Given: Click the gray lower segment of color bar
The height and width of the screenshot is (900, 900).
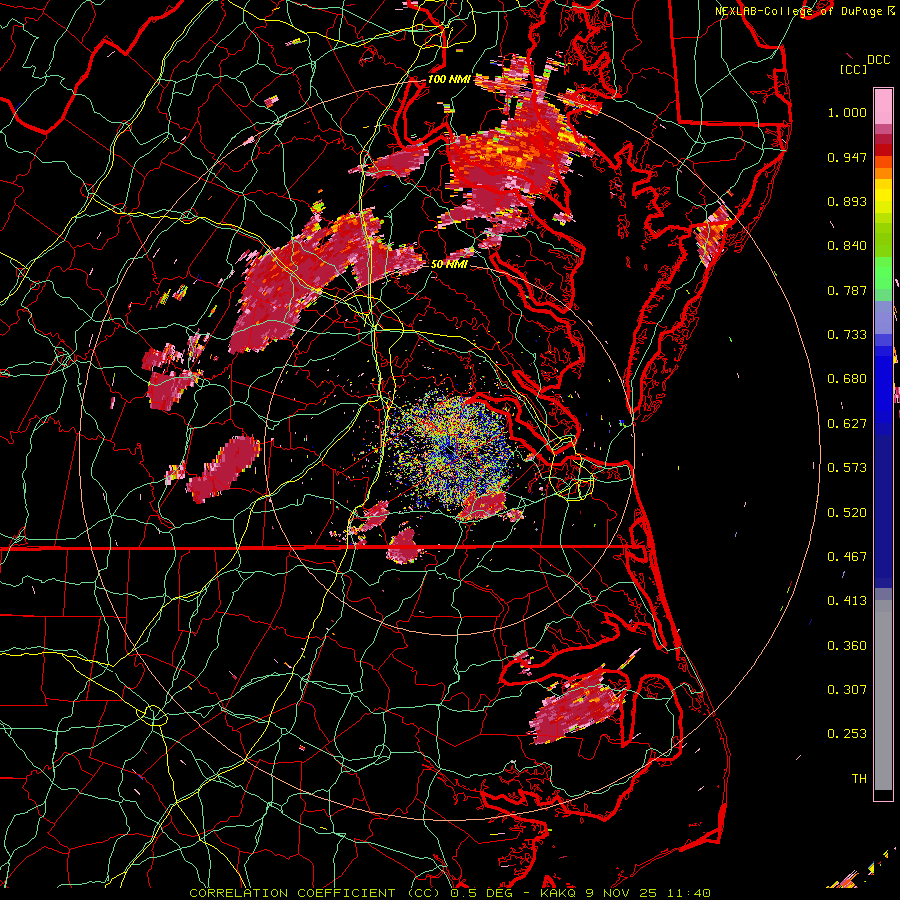Looking at the screenshot, I should click(883, 695).
